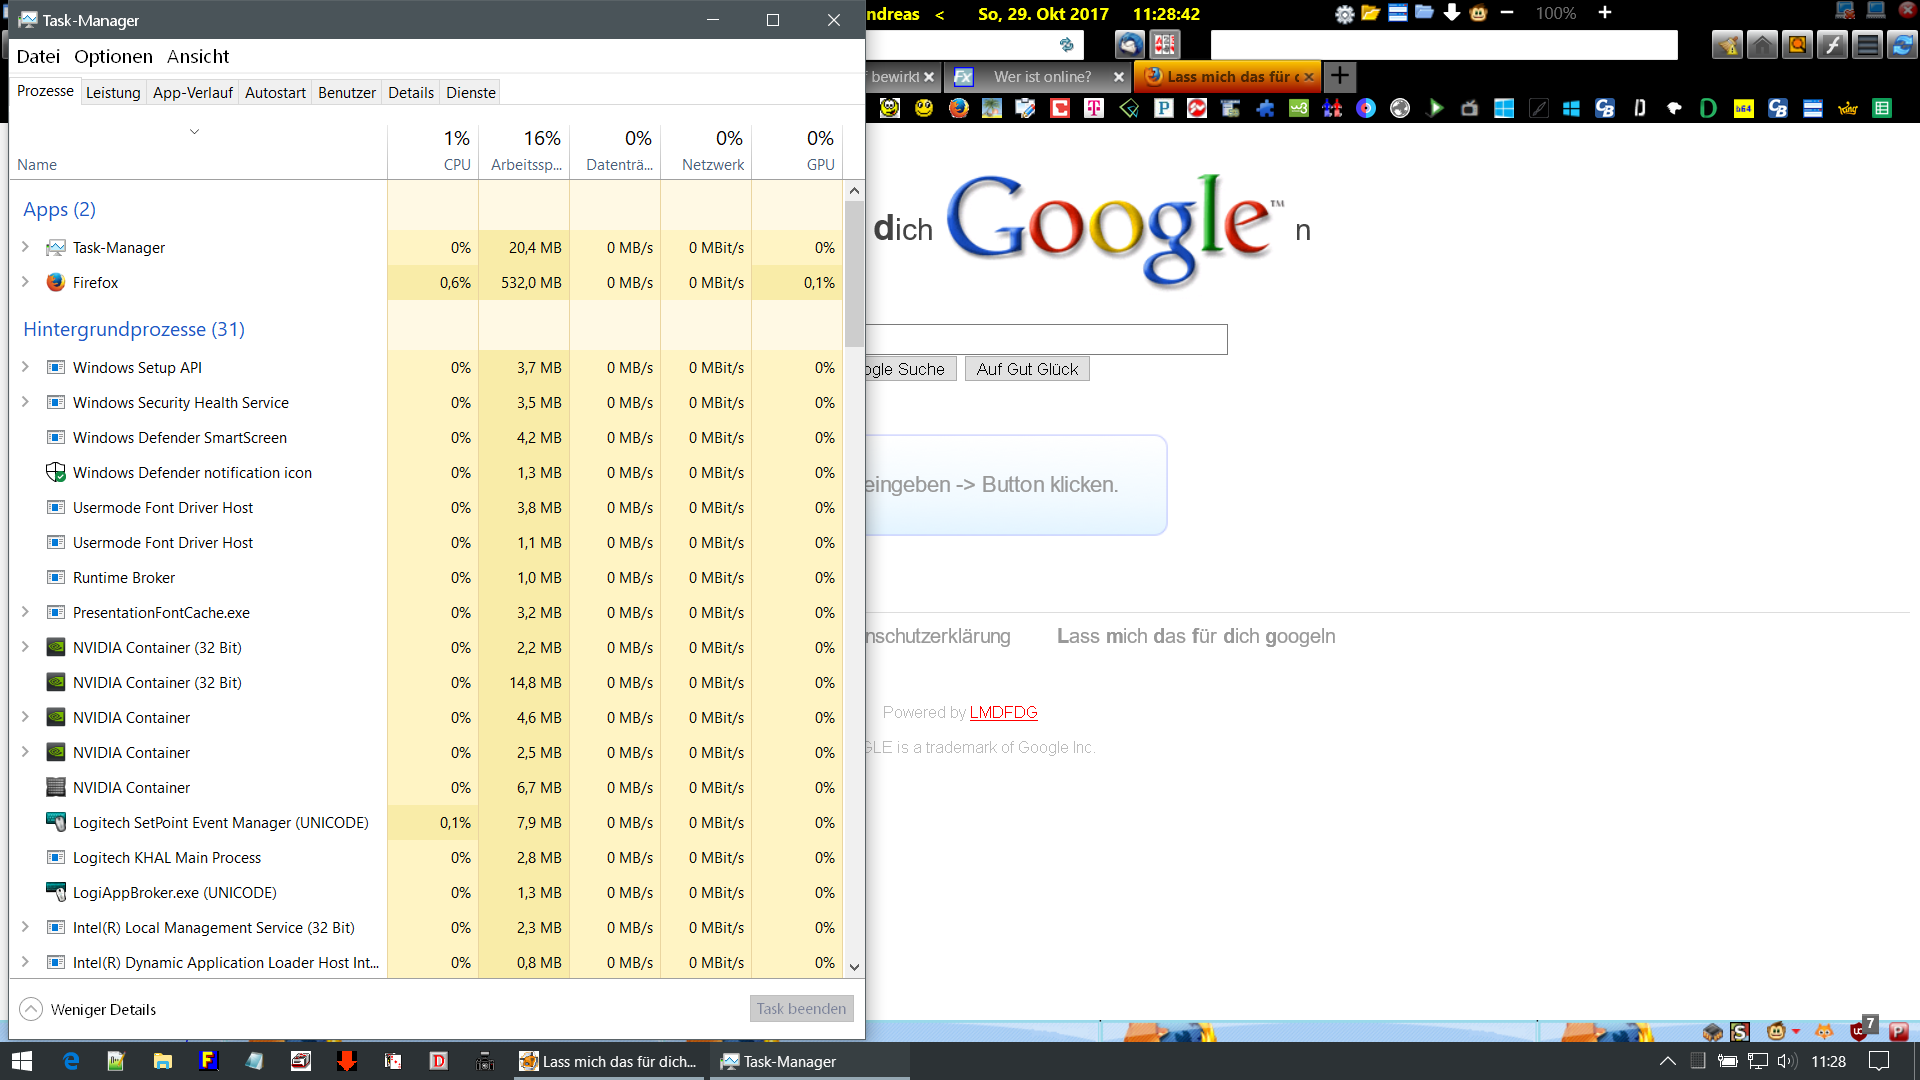The height and width of the screenshot is (1080, 1920).
Task: Click the reload arrows toolbar button
Action: (x=1902, y=45)
